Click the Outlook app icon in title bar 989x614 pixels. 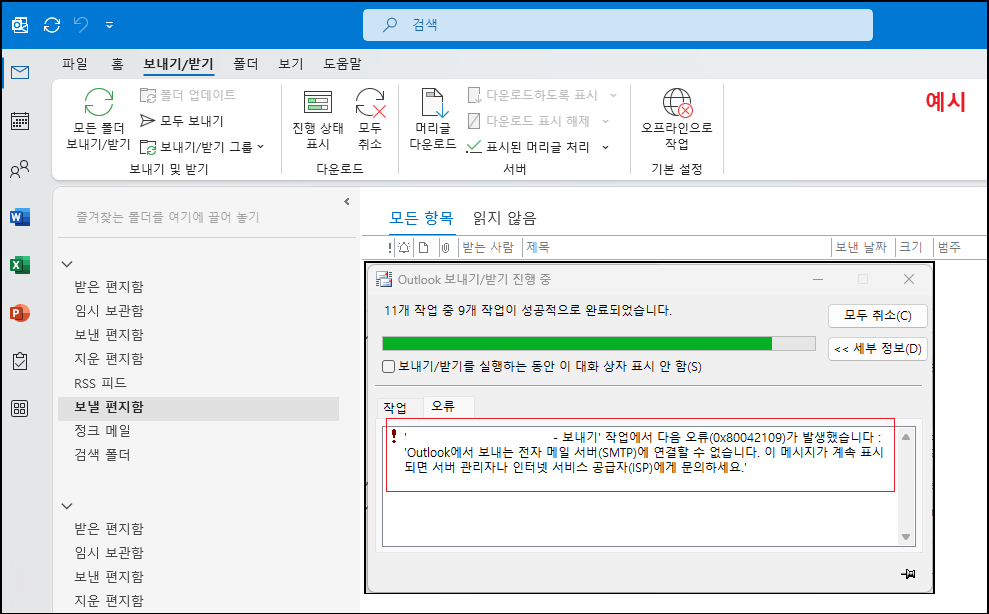coord(20,25)
